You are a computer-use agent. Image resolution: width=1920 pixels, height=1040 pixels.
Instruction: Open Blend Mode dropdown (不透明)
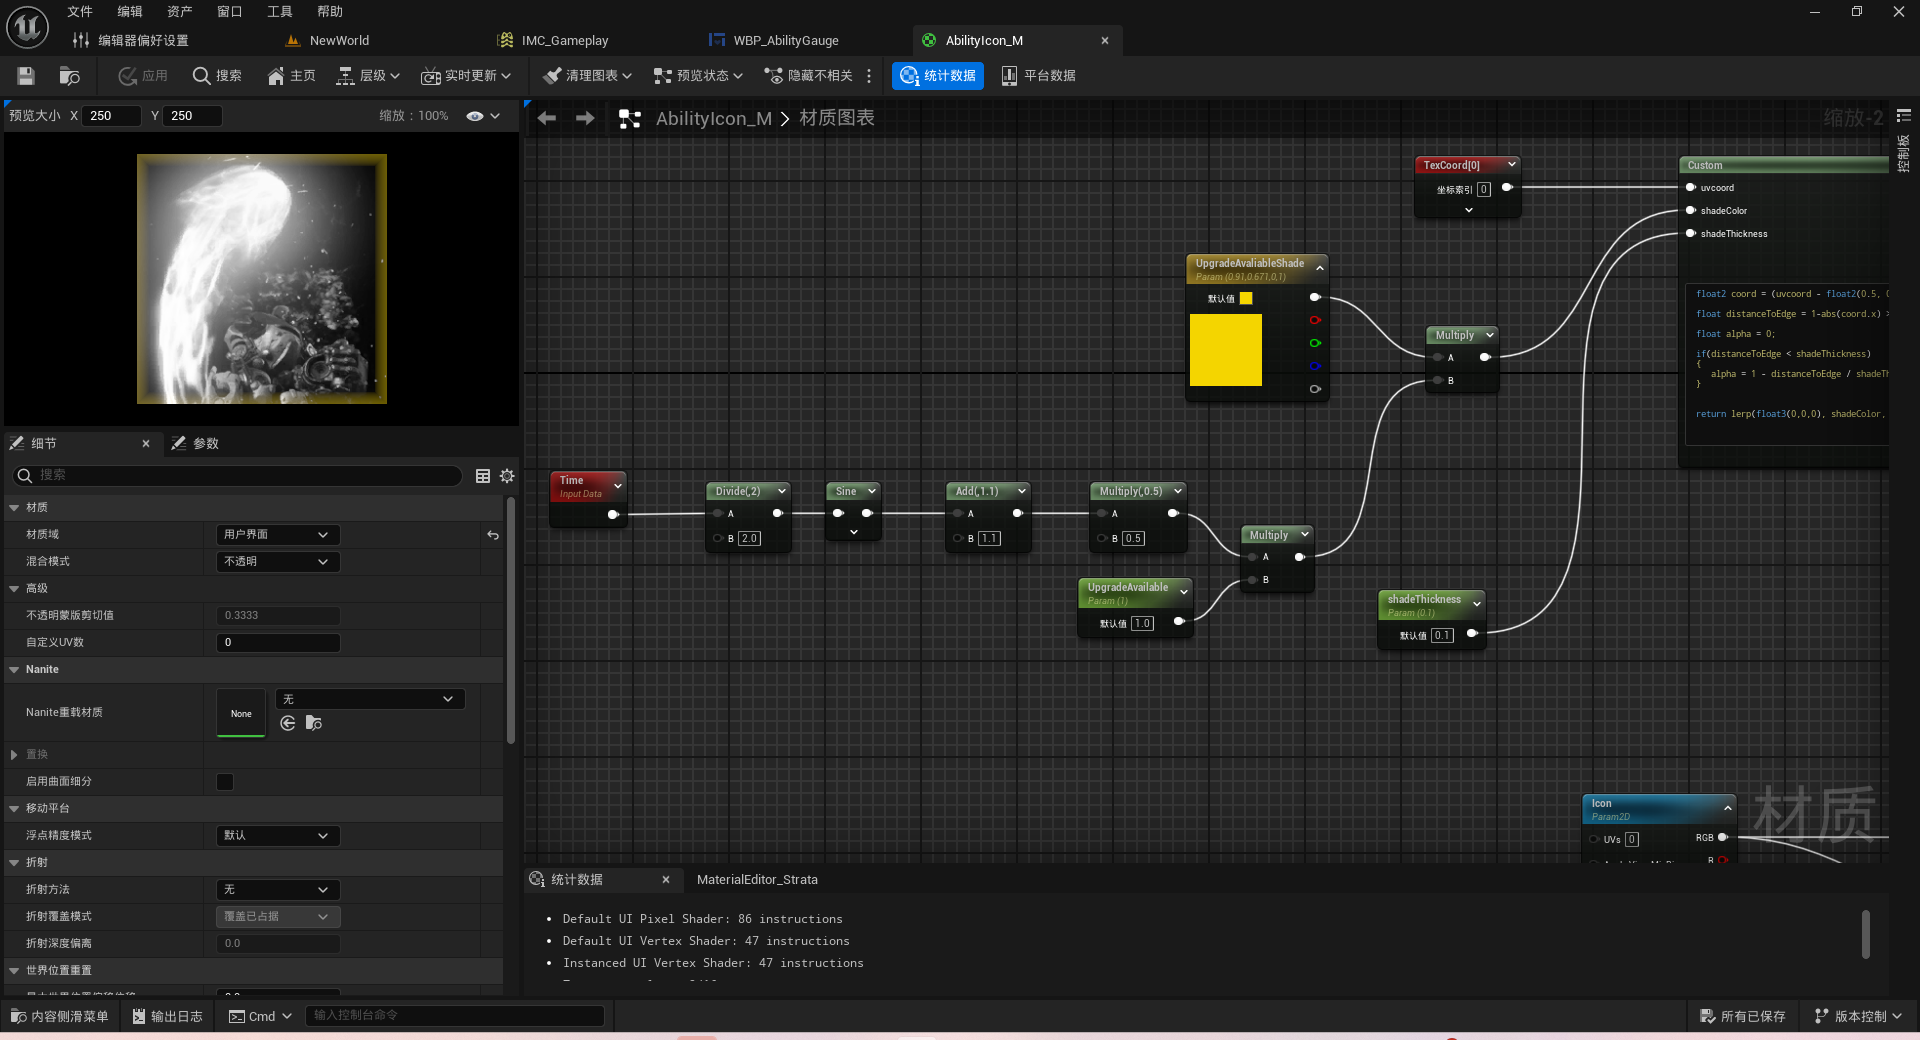point(278,562)
